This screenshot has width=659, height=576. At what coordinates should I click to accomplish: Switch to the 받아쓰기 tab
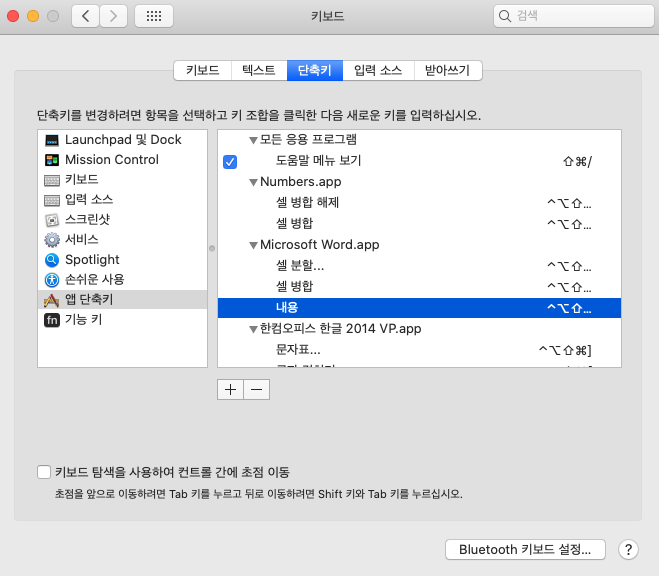click(x=448, y=70)
